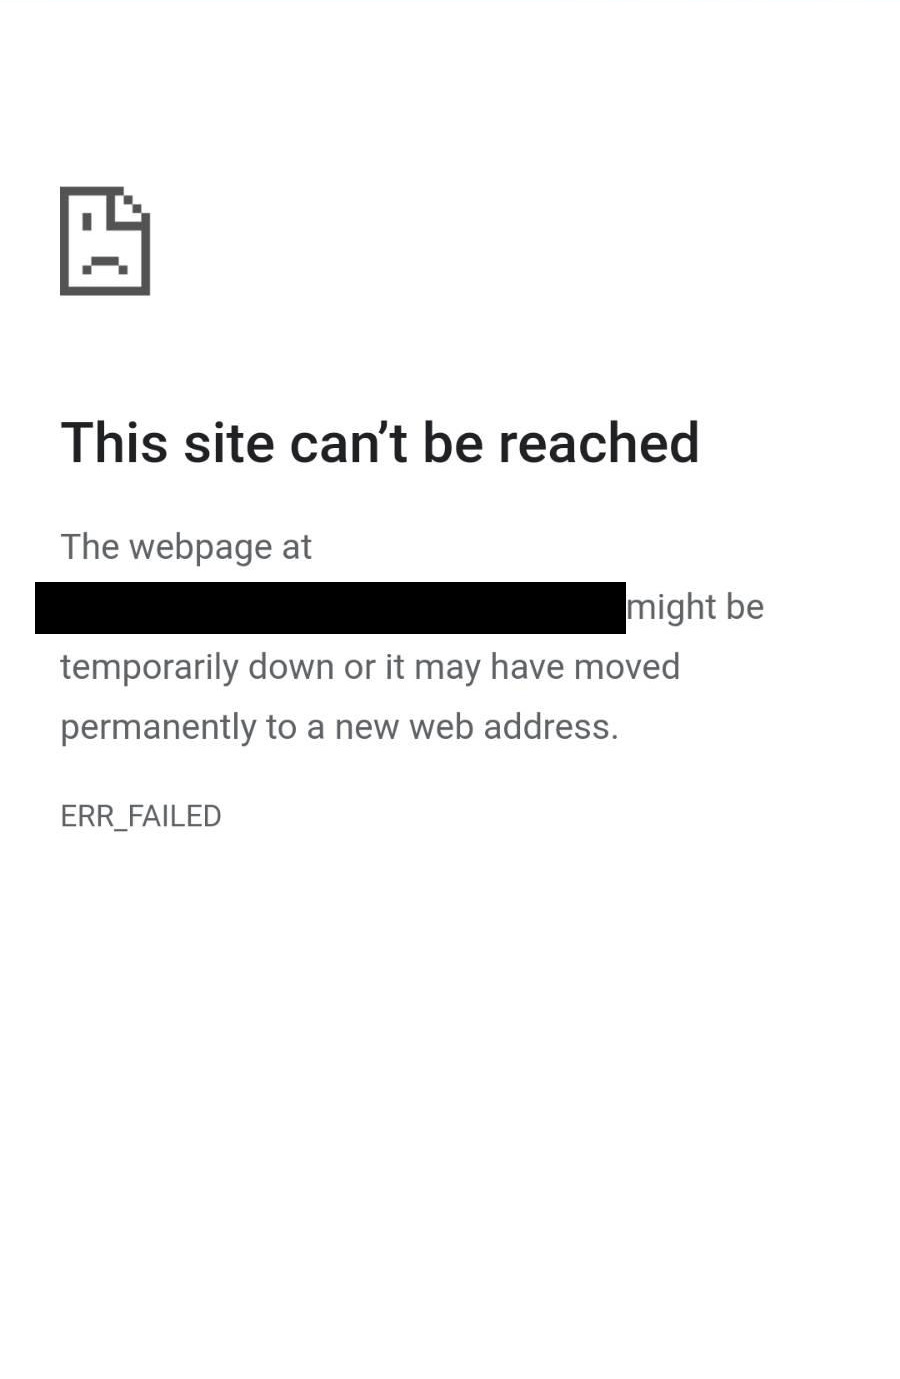
Task: Click the "might be" text
Action: click(x=695, y=607)
